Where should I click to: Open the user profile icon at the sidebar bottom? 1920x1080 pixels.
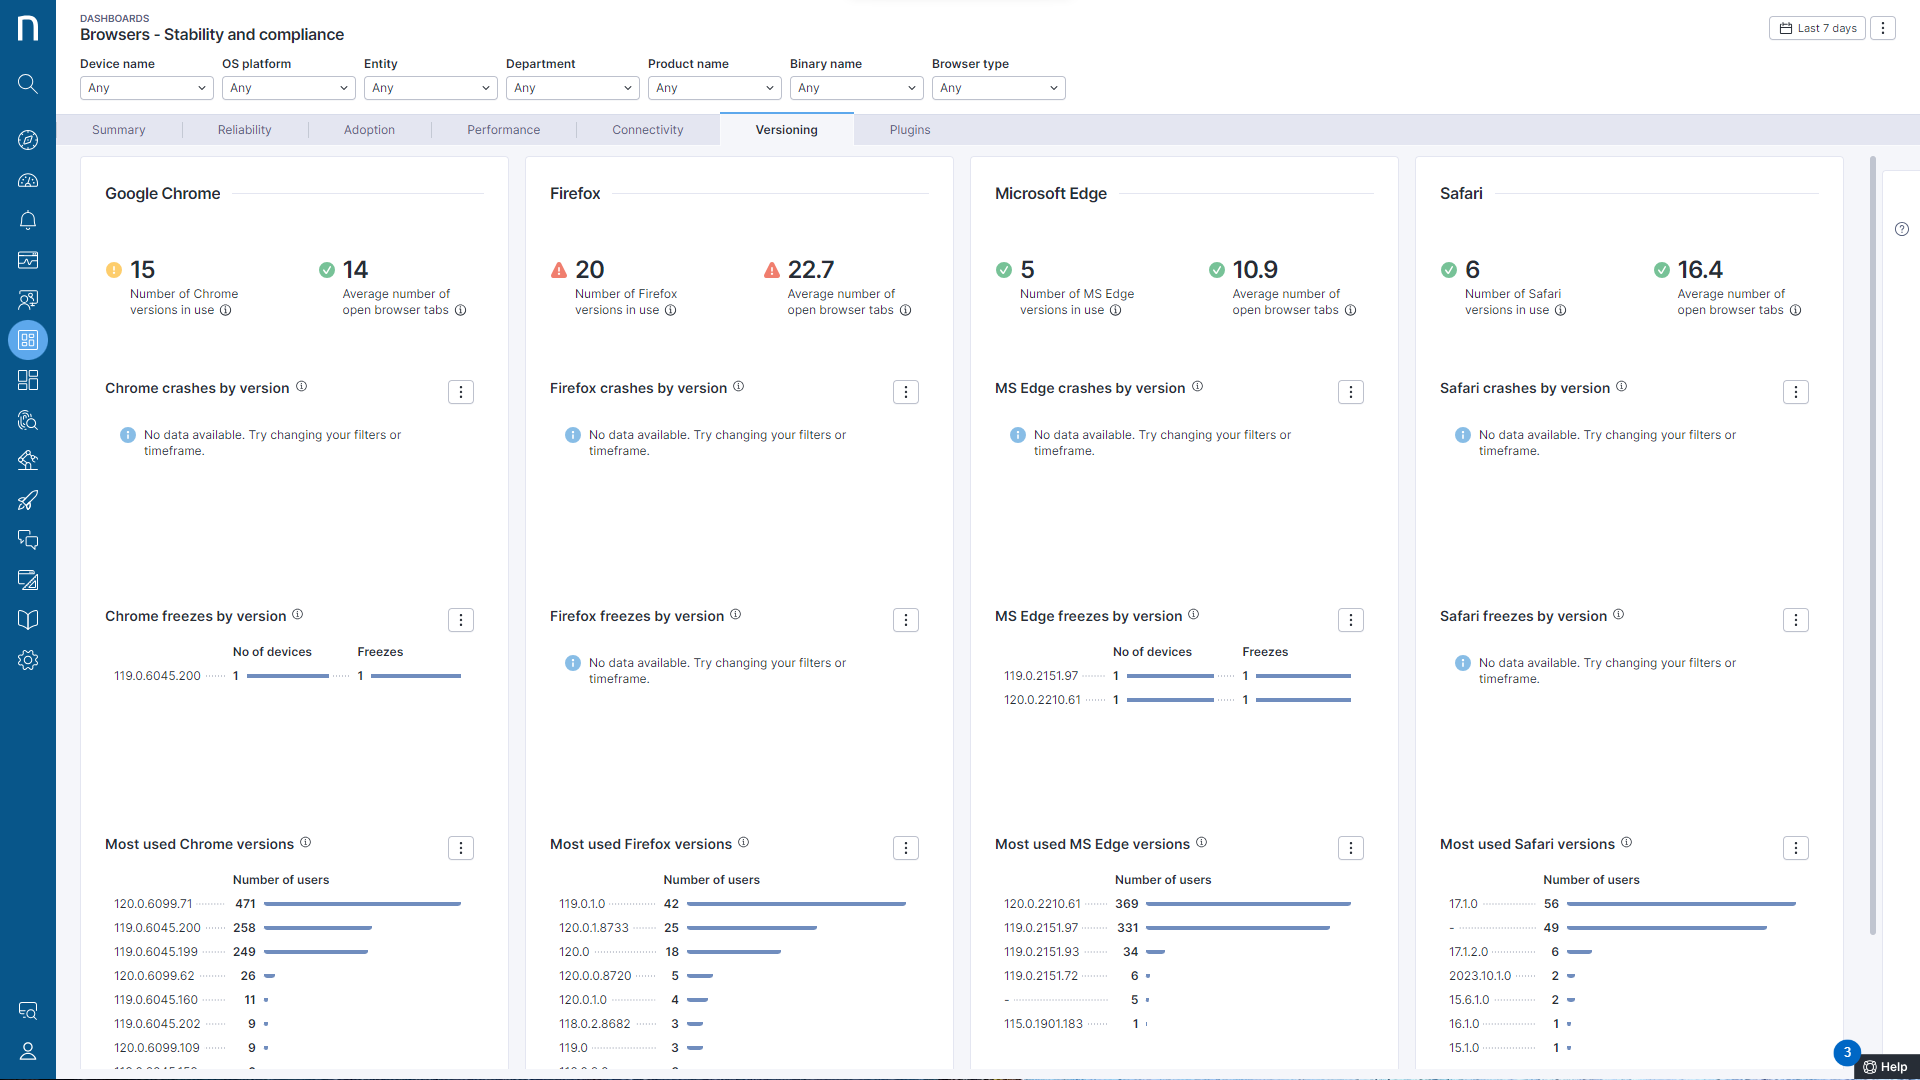point(28,1051)
